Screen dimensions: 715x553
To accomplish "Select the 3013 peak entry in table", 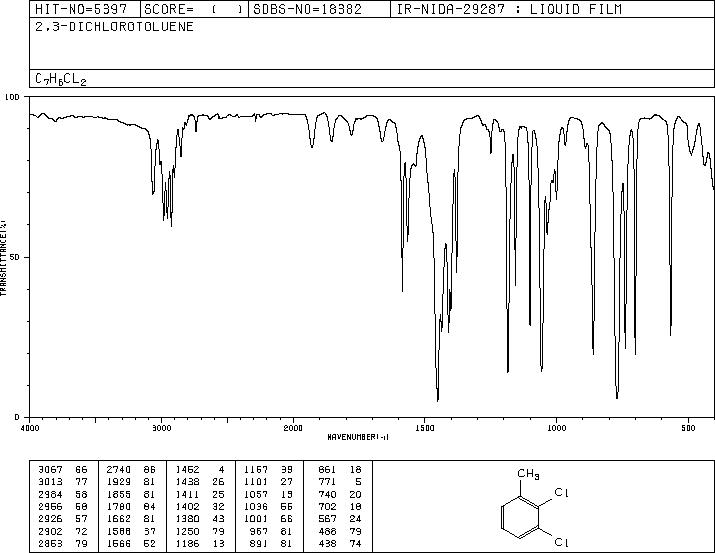I will click(x=63, y=482).
